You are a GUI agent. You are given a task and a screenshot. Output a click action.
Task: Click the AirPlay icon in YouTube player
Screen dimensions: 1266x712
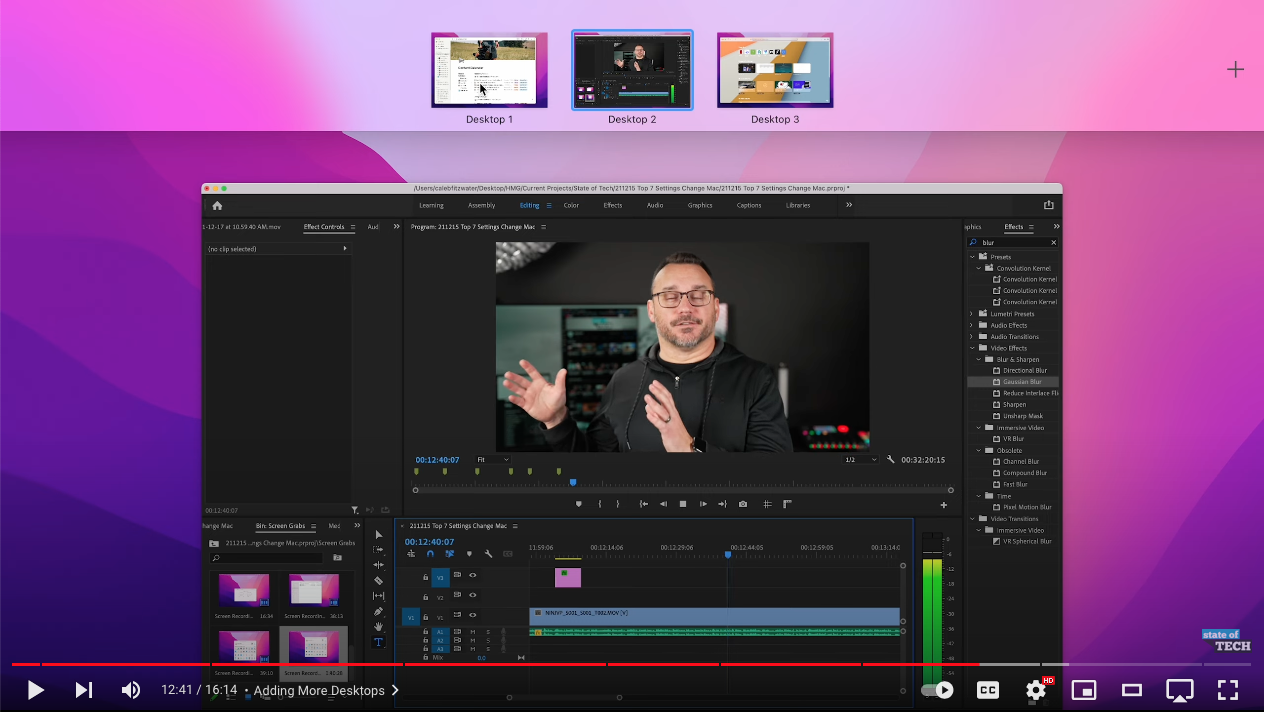pyautogui.click(x=1180, y=690)
